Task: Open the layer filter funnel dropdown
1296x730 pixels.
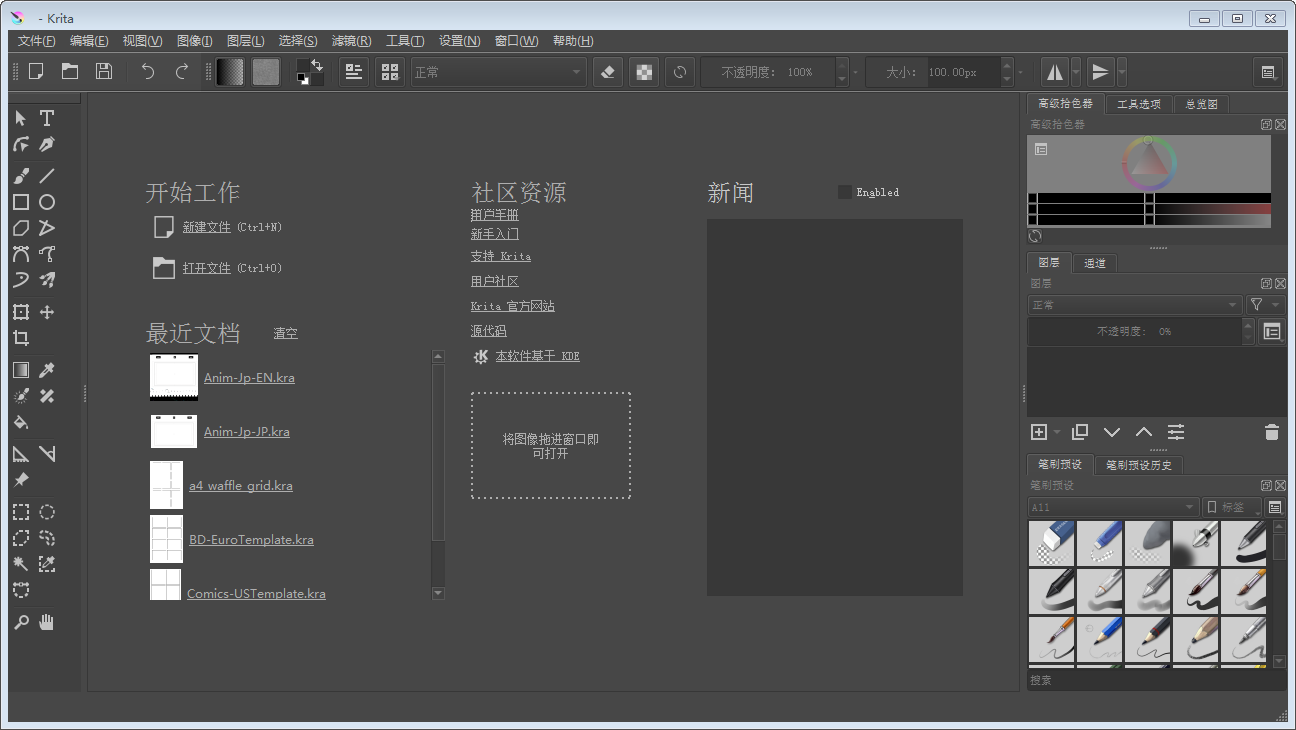Action: point(1264,304)
